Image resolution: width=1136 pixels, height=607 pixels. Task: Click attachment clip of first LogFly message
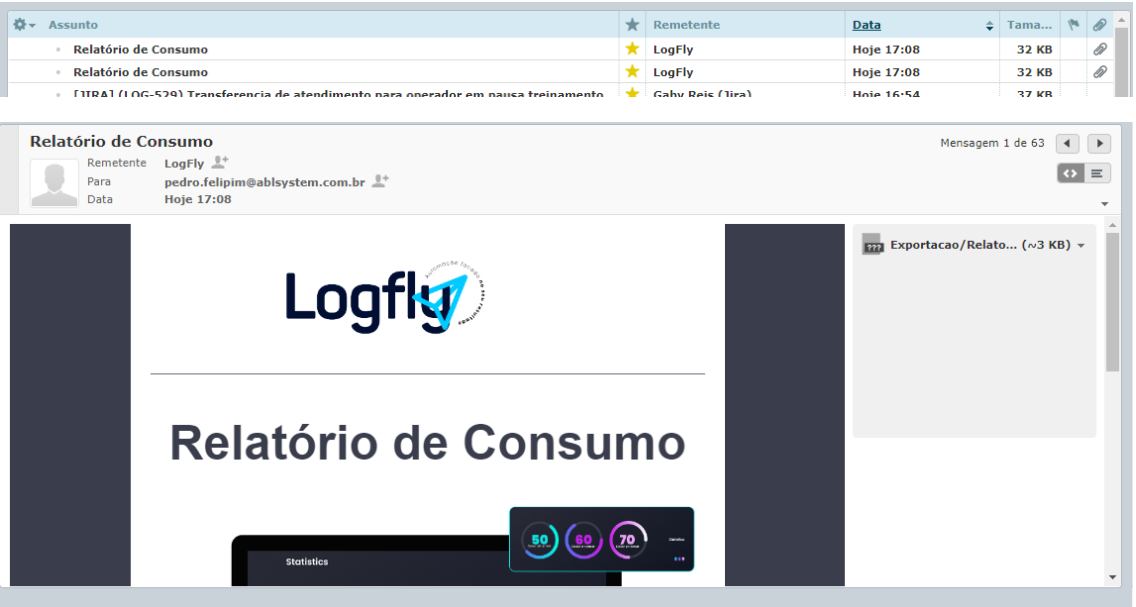coord(1100,49)
